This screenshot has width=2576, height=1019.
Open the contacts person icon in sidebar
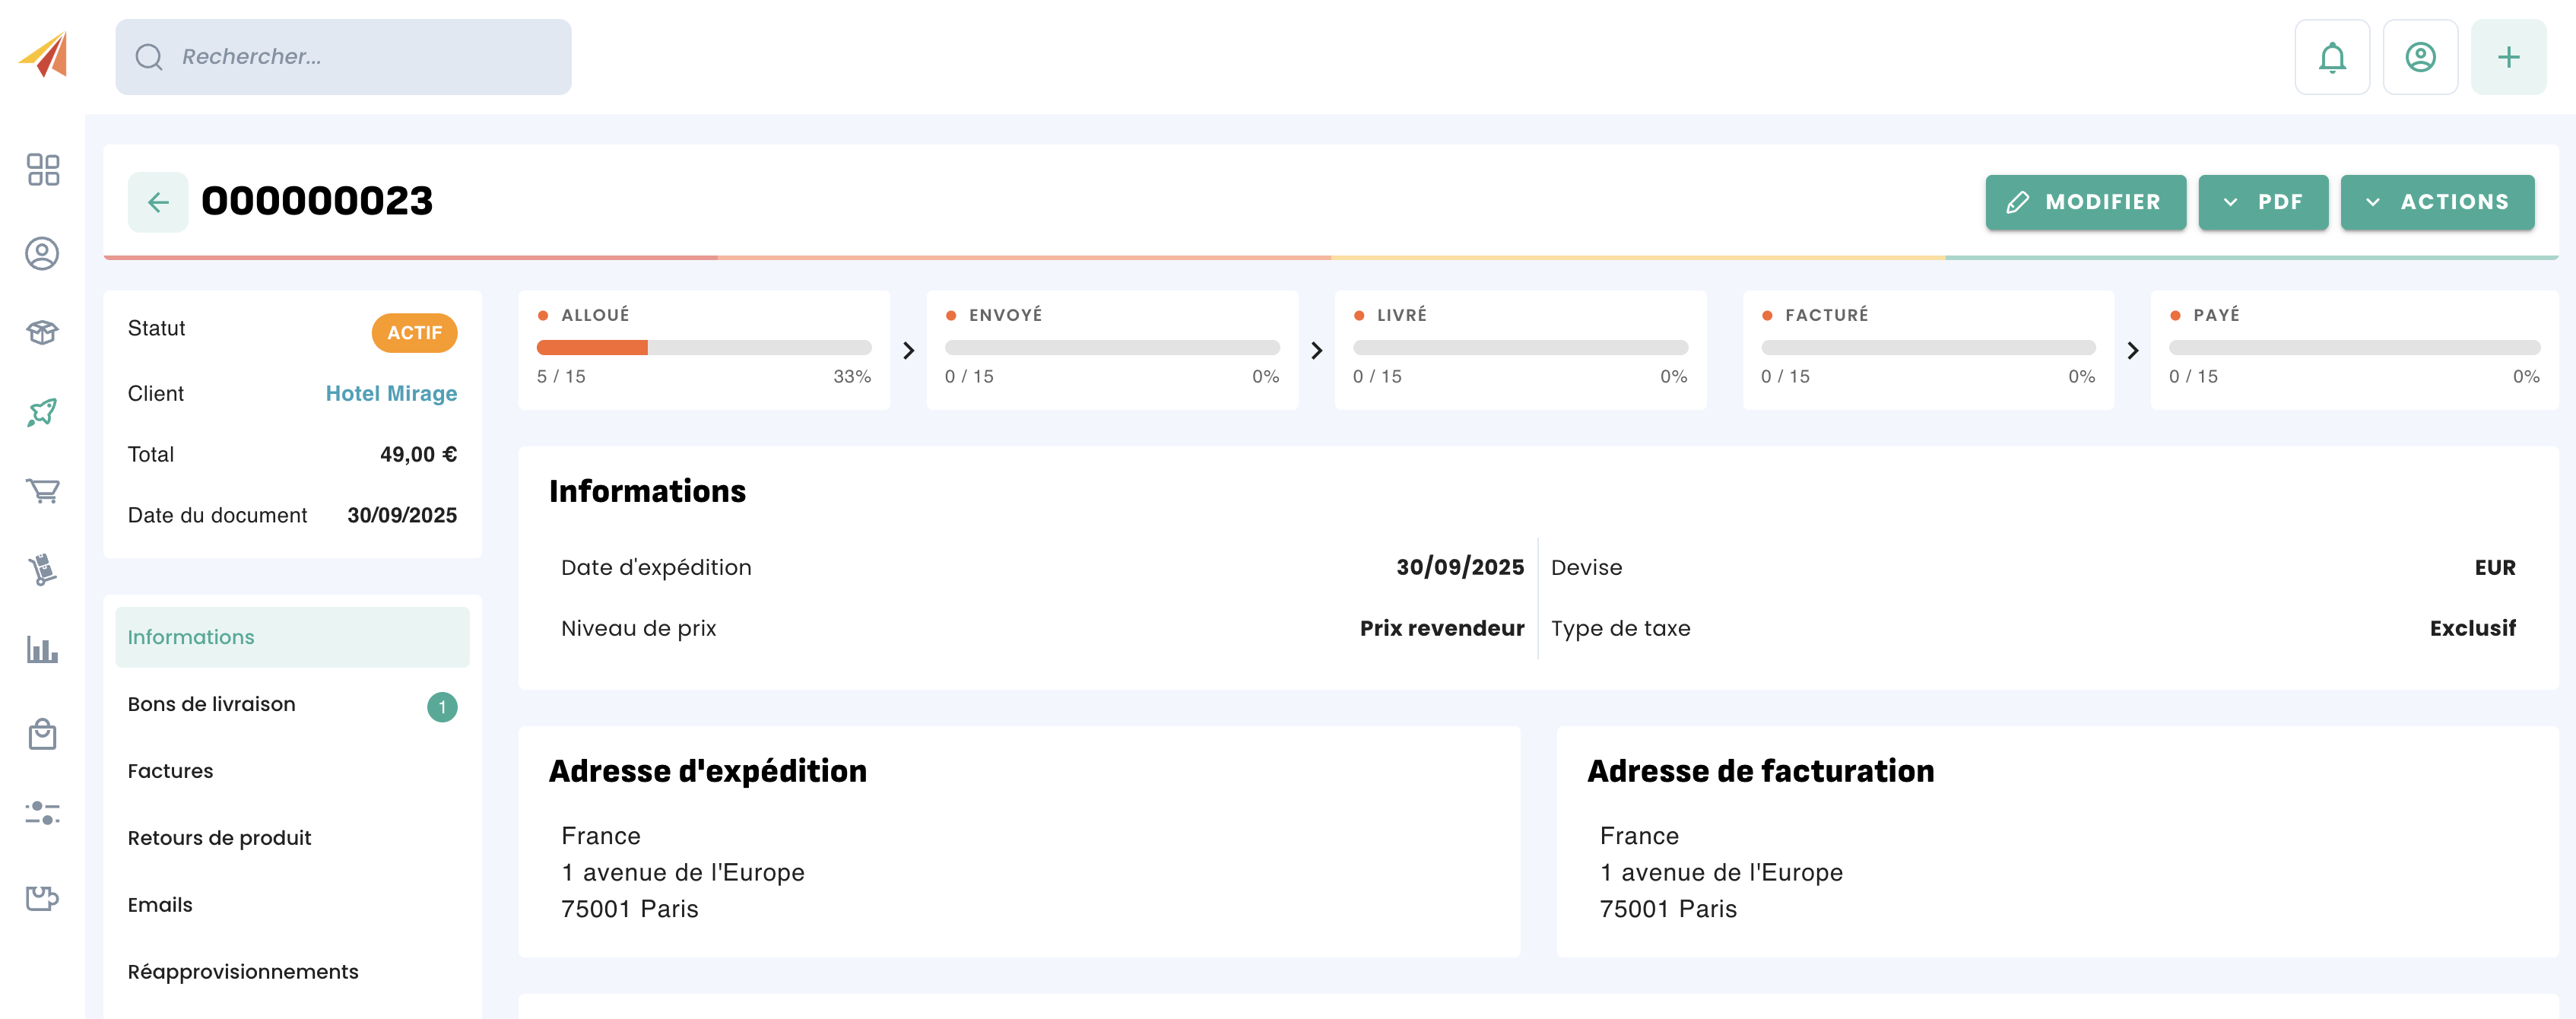coord(42,253)
